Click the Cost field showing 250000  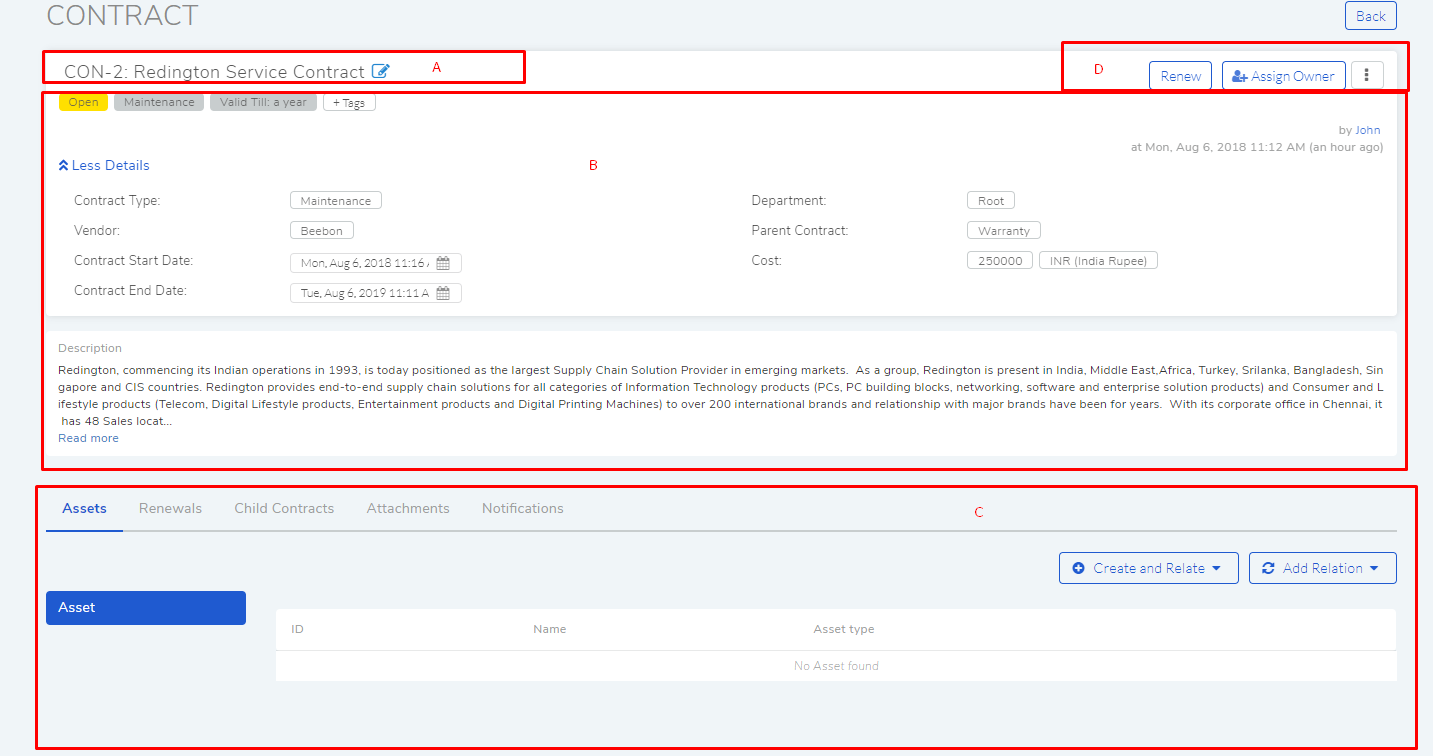1000,260
